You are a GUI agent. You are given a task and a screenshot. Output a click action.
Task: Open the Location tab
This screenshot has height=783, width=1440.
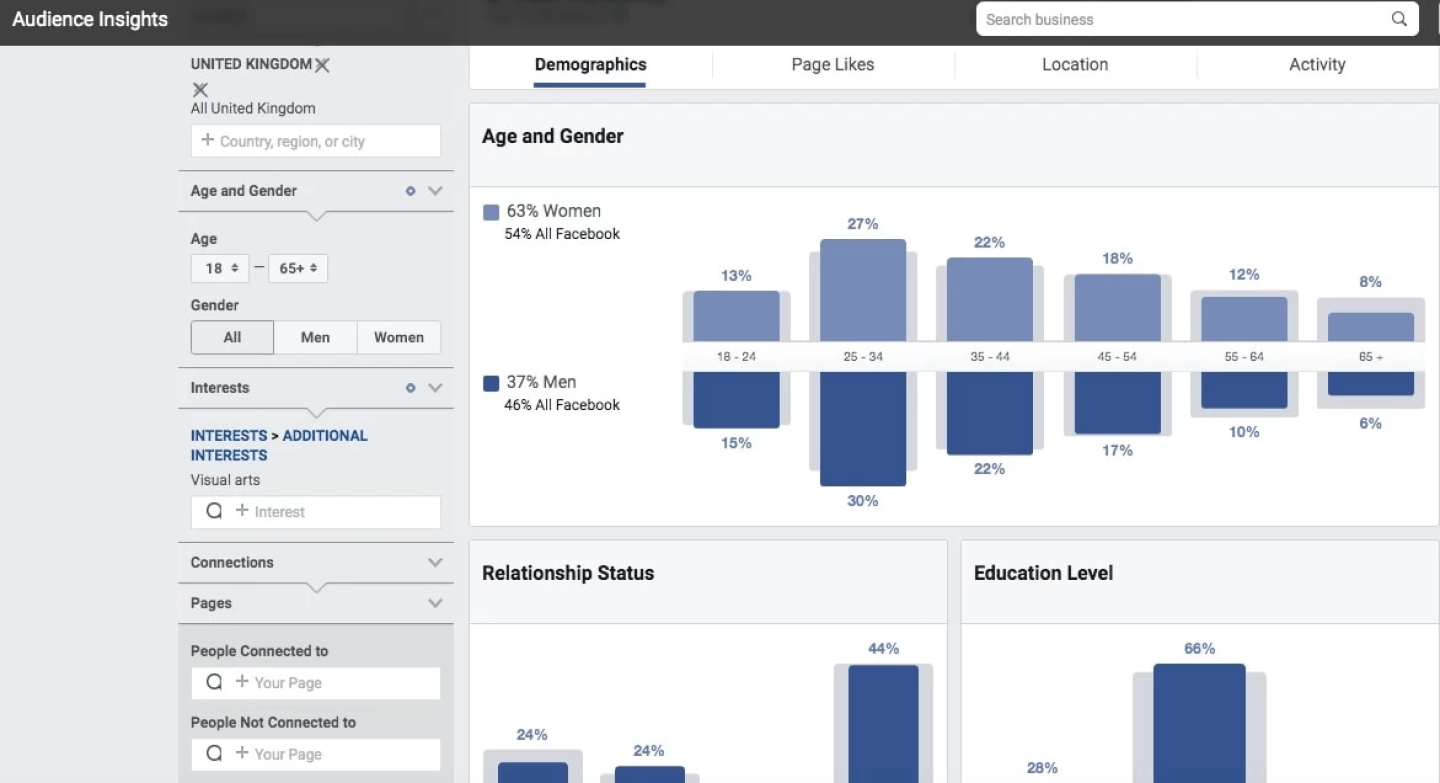[x=1074, y=65]
